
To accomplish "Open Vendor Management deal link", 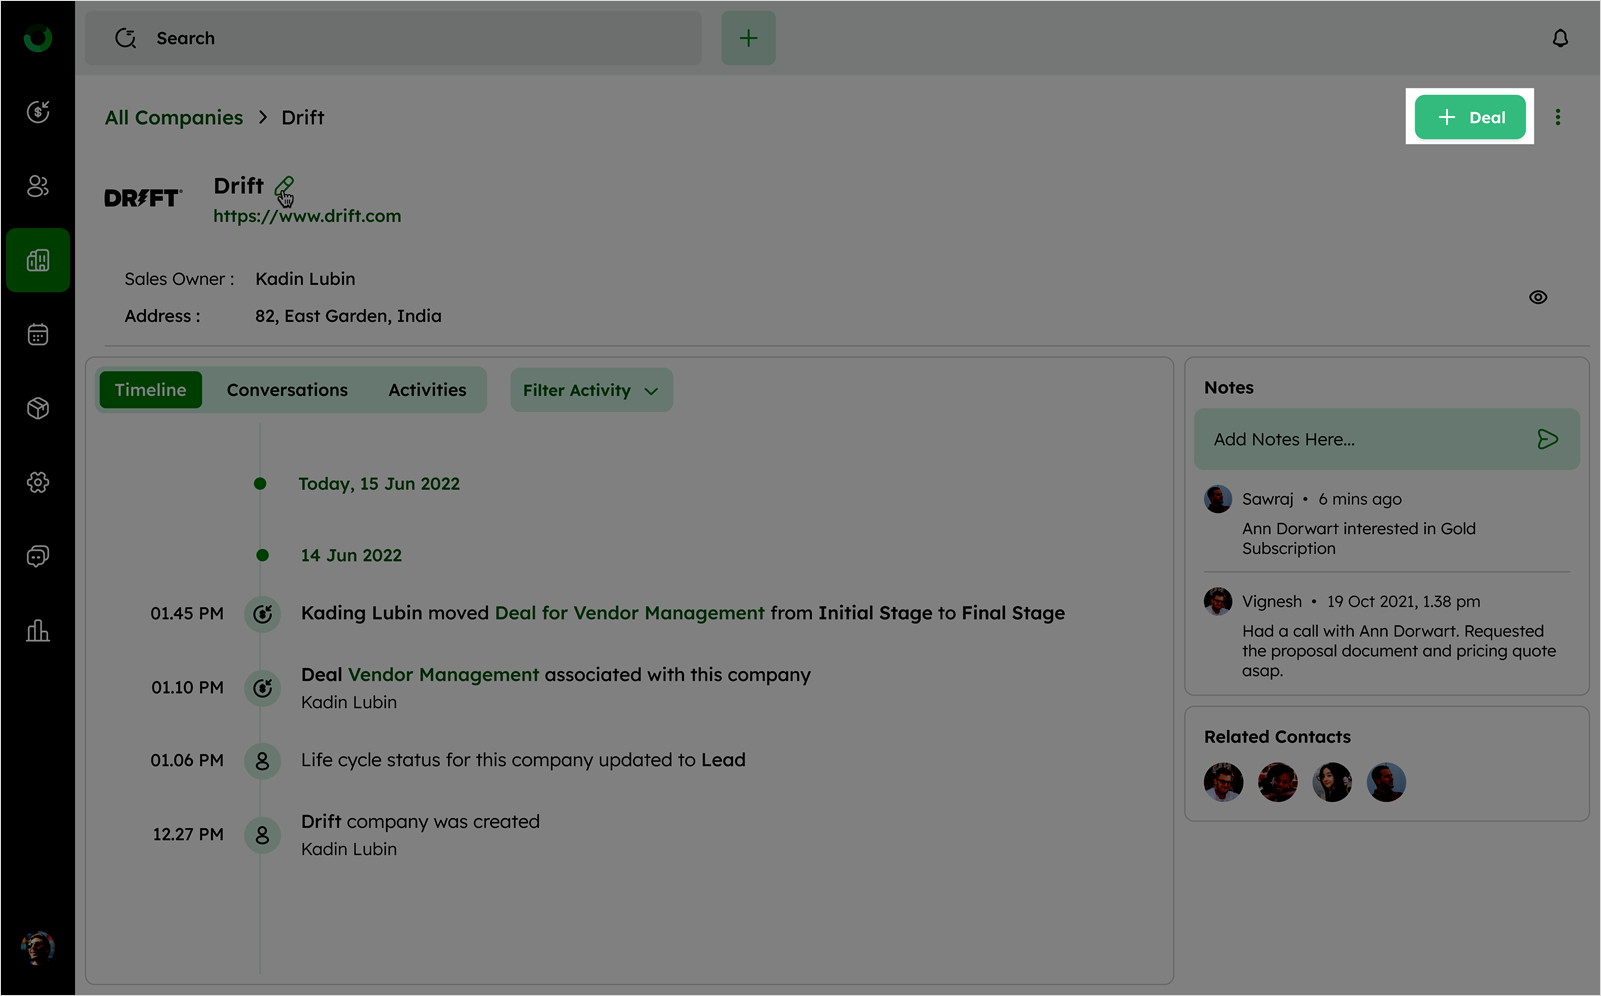I will [x=443, y=675].
